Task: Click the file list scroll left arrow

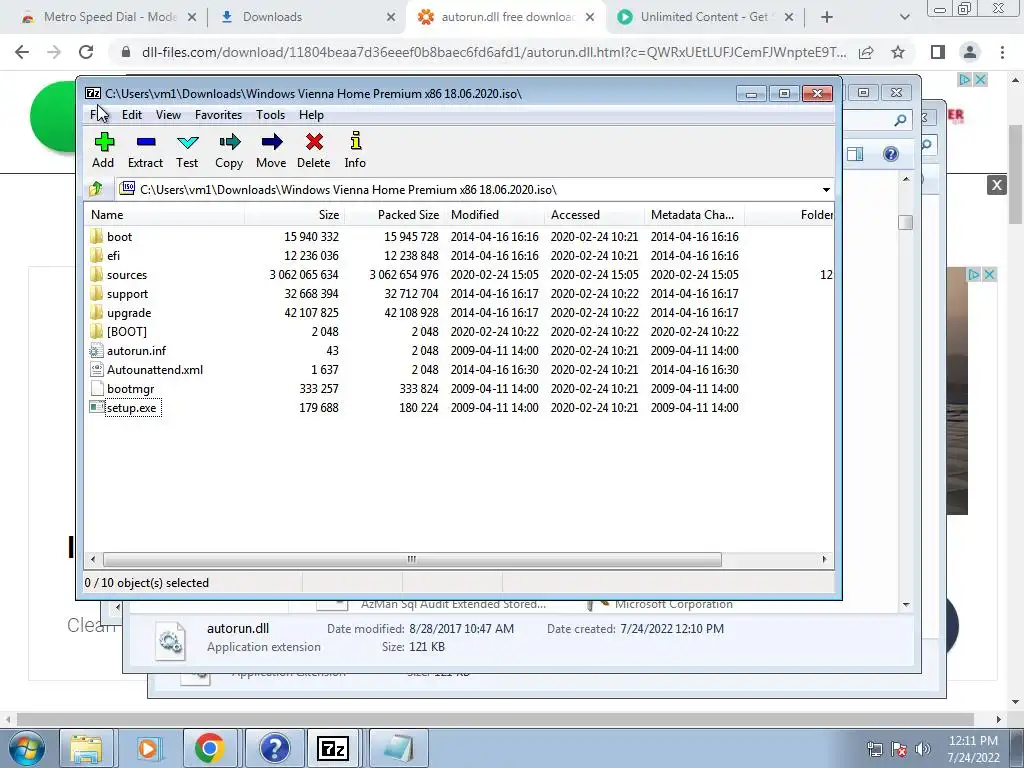Action: pyautogui.click(x=93, y=559)
